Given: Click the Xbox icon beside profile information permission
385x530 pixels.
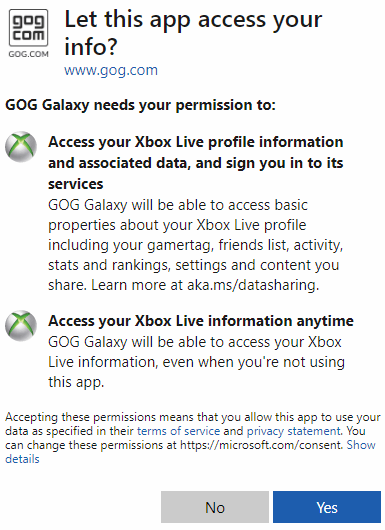Looking at the screenshot, I should point(21,147).
